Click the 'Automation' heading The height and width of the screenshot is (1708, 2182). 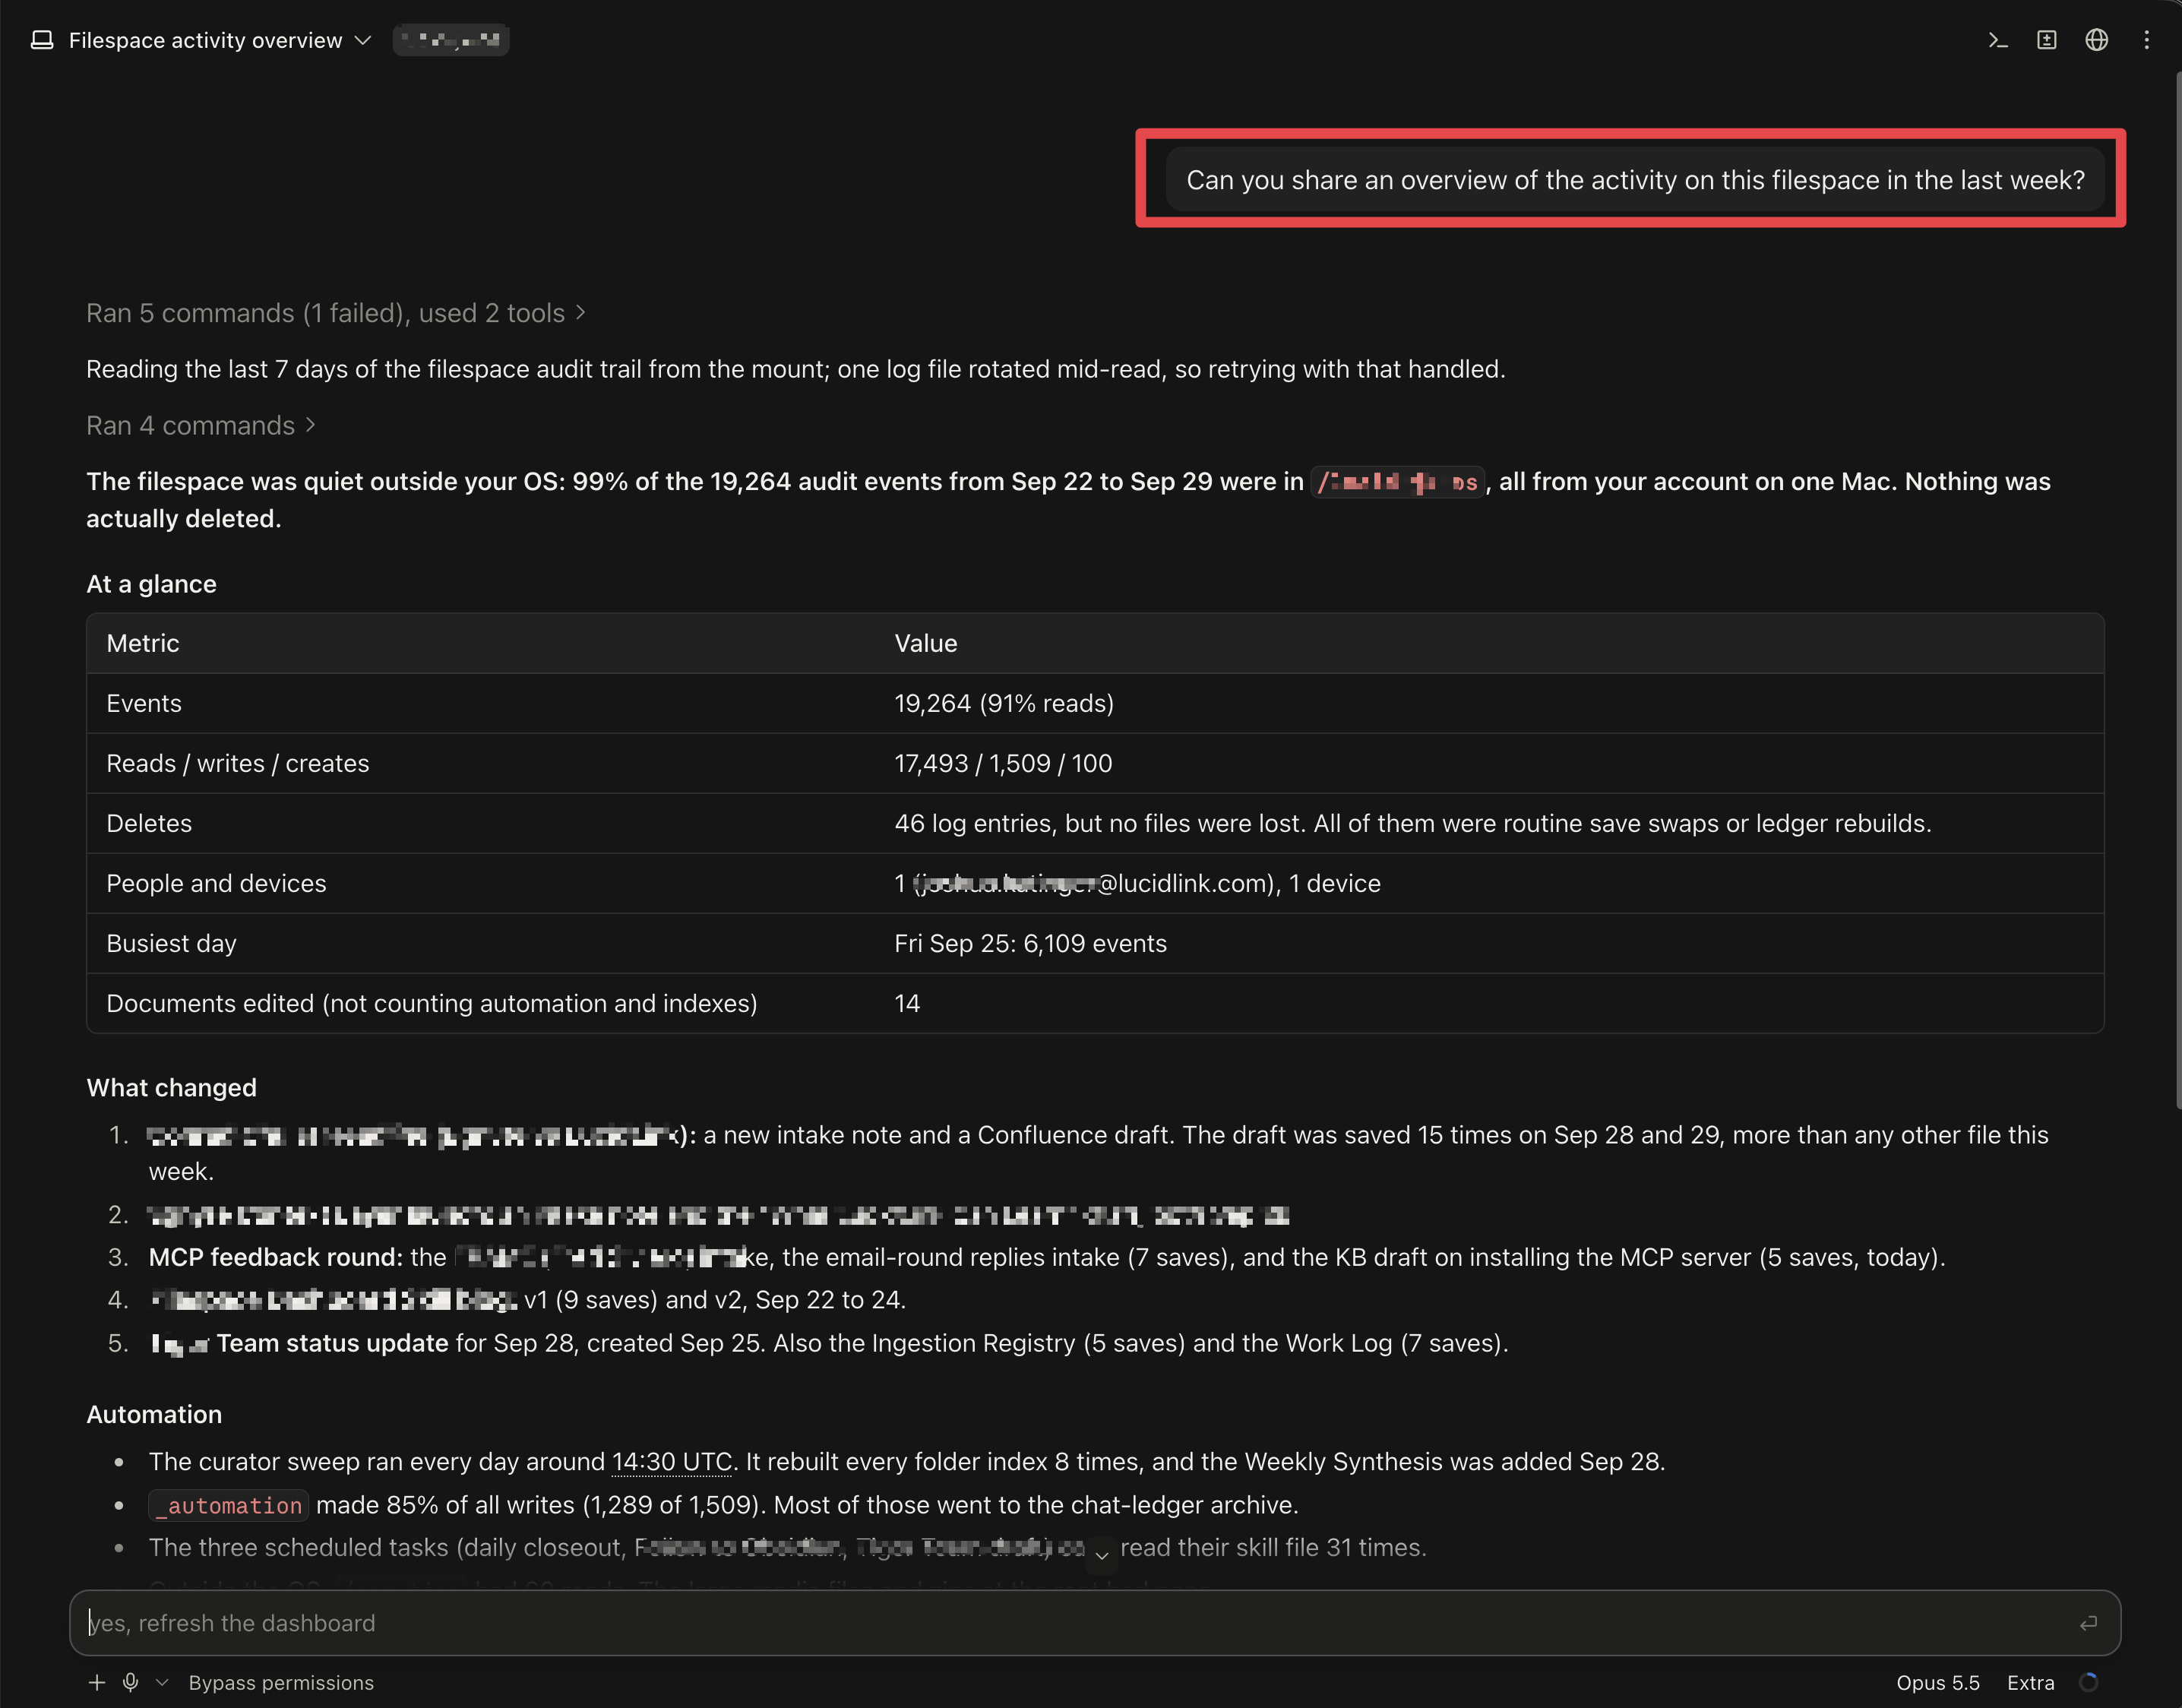tap(154, 1414)
